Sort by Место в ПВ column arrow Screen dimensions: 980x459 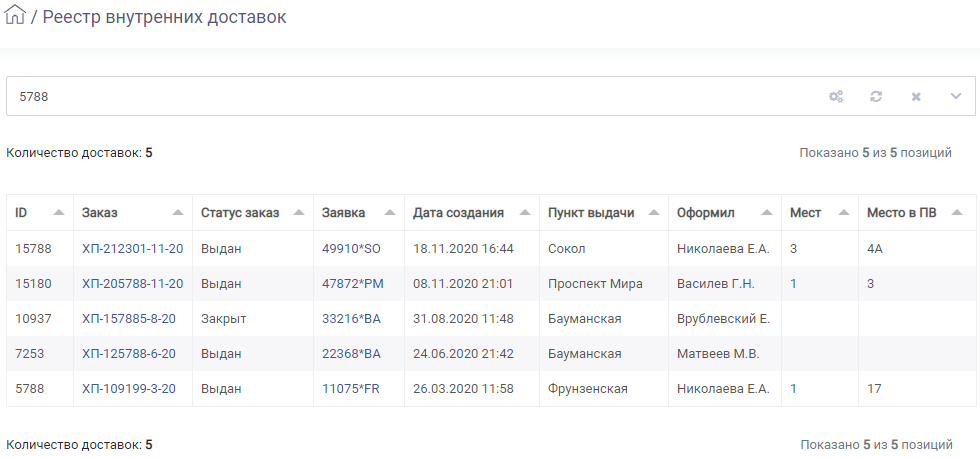956,213
